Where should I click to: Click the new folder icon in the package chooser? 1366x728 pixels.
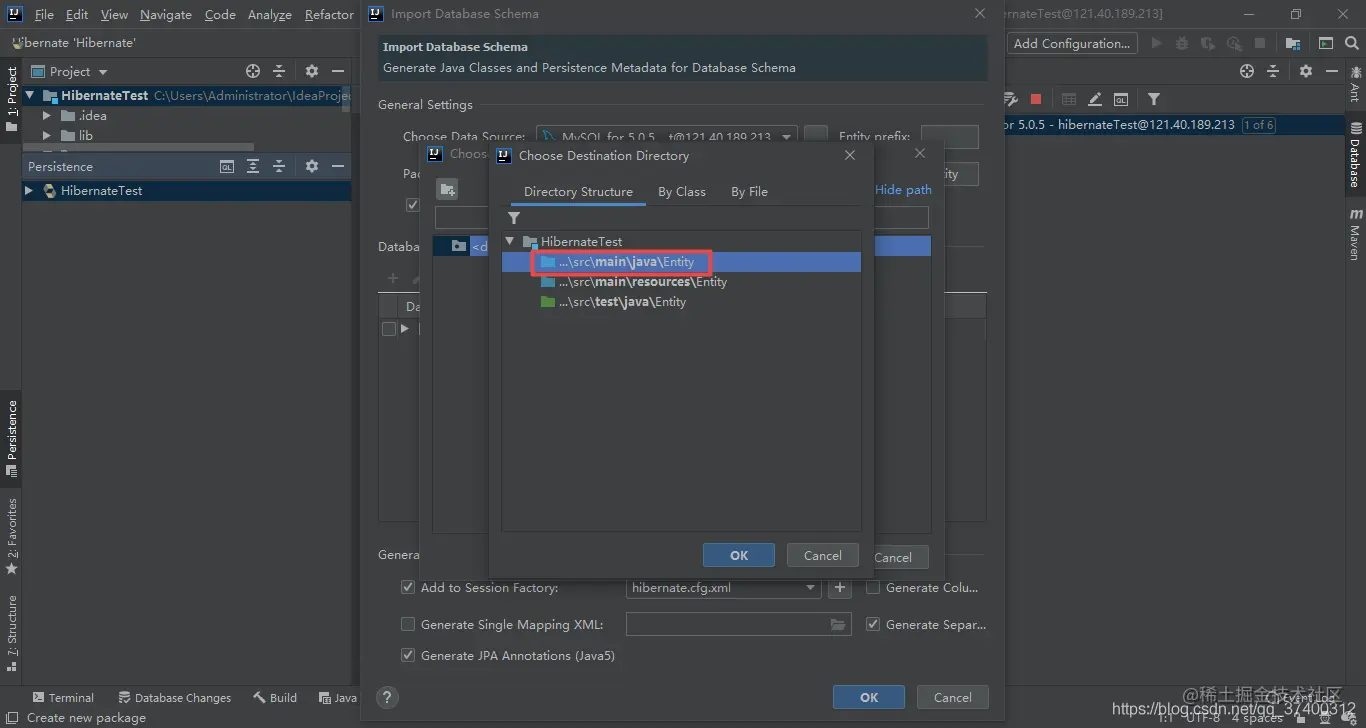447,189
